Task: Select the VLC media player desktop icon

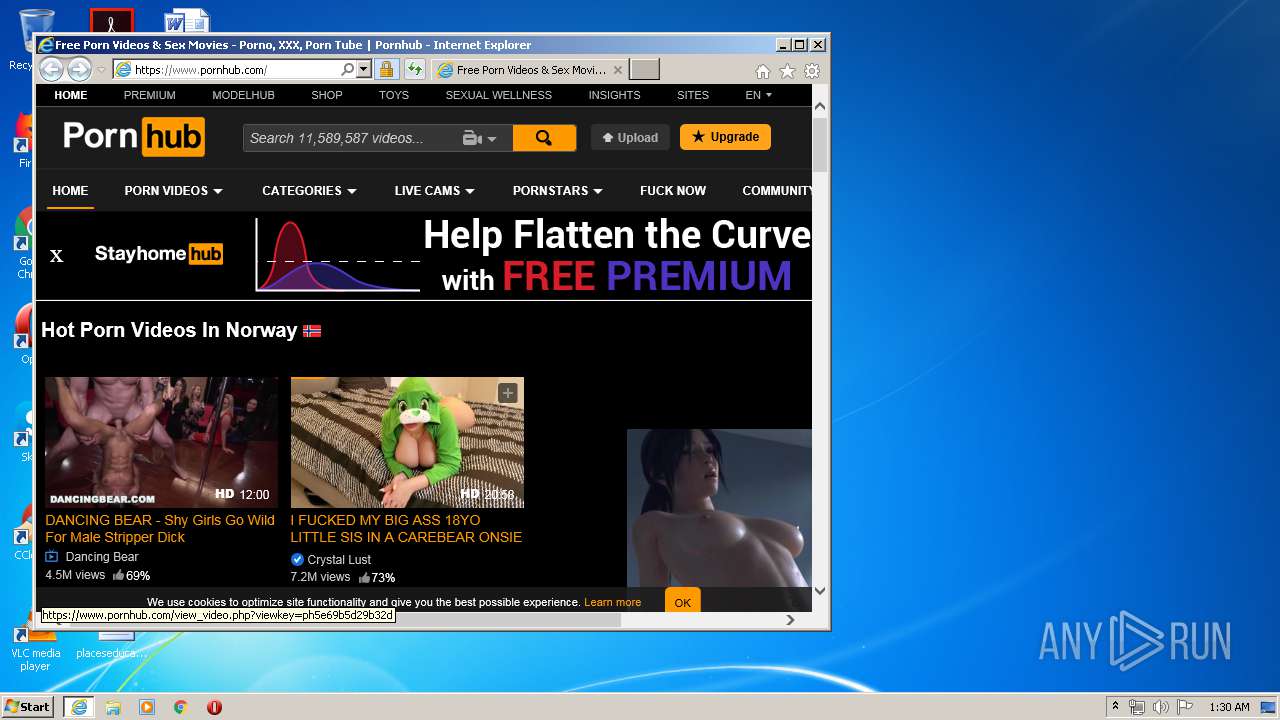Action: 35,648
